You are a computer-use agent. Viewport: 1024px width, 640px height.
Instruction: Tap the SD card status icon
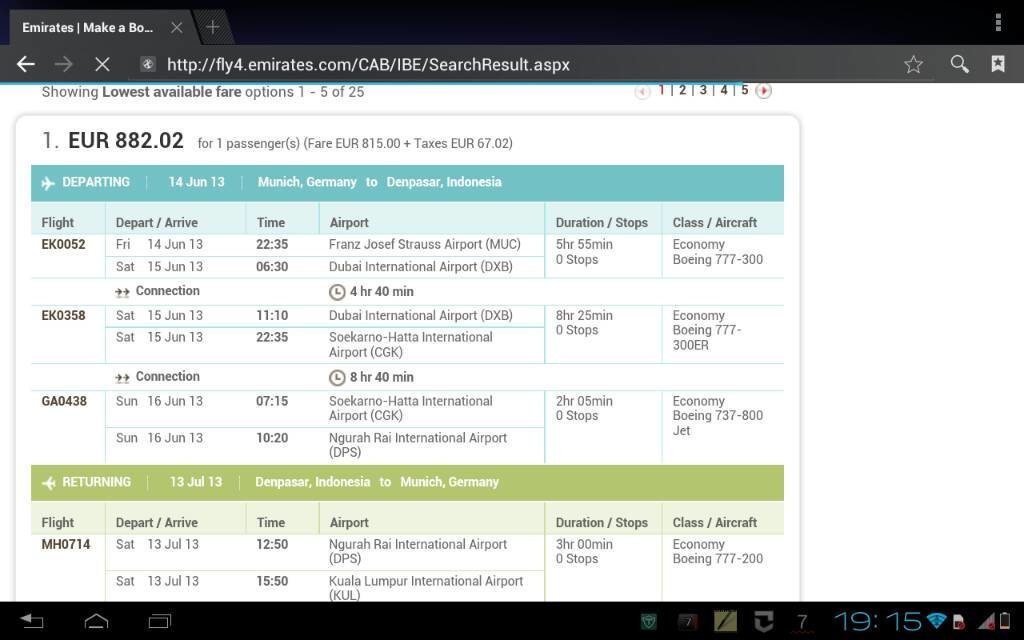pos(959,621)
